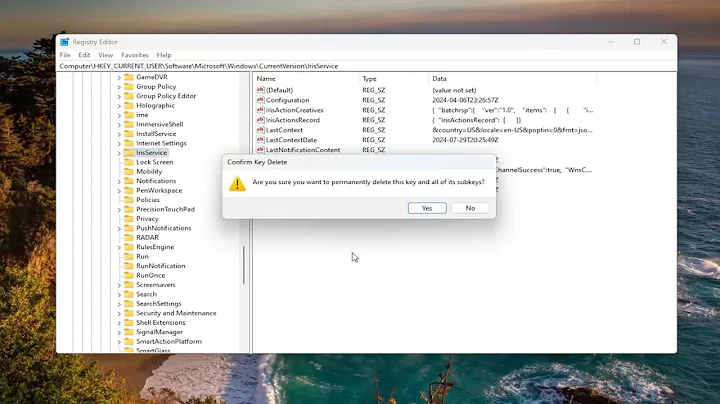Expand the RulesEngine key

click(x=119, y=247)
